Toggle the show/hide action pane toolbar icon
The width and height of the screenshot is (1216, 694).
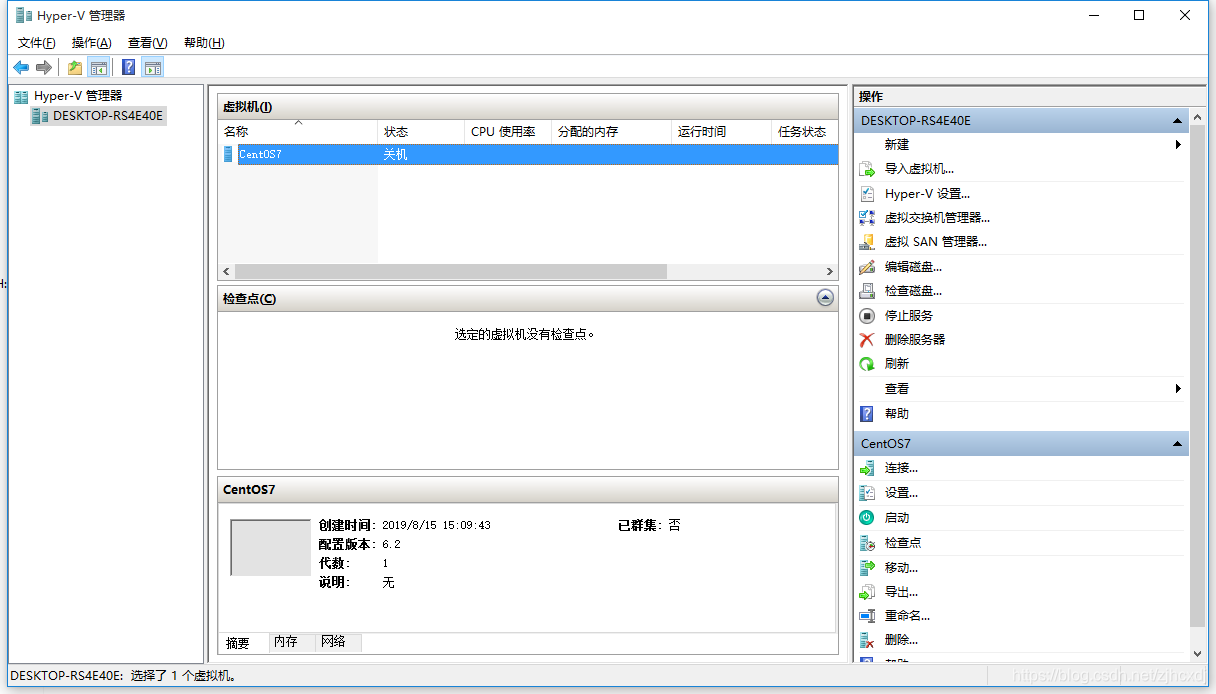tap(152, 67)
